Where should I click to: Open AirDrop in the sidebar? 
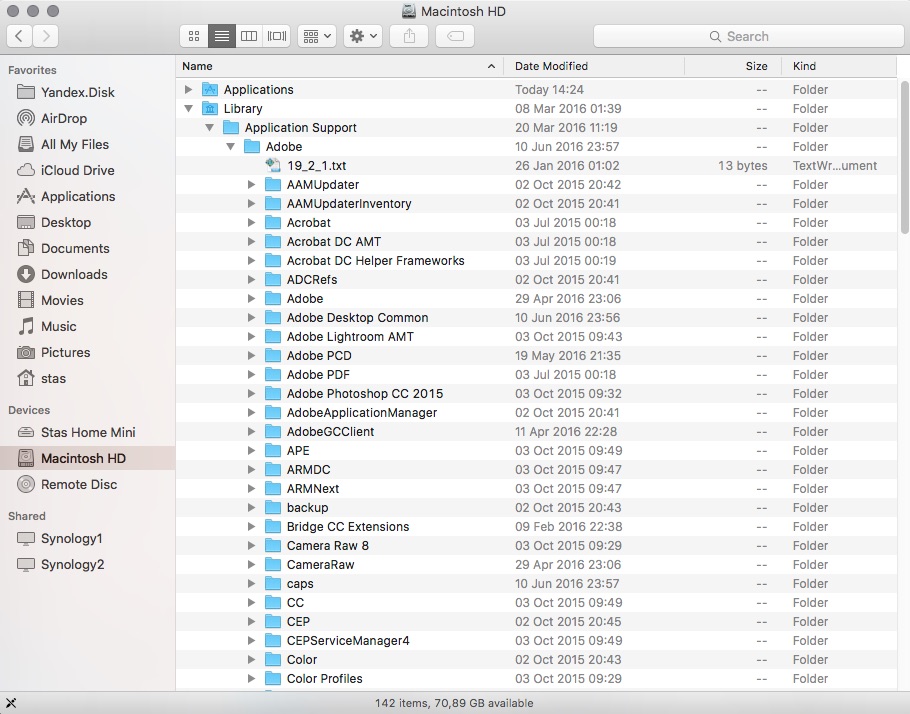88,118
